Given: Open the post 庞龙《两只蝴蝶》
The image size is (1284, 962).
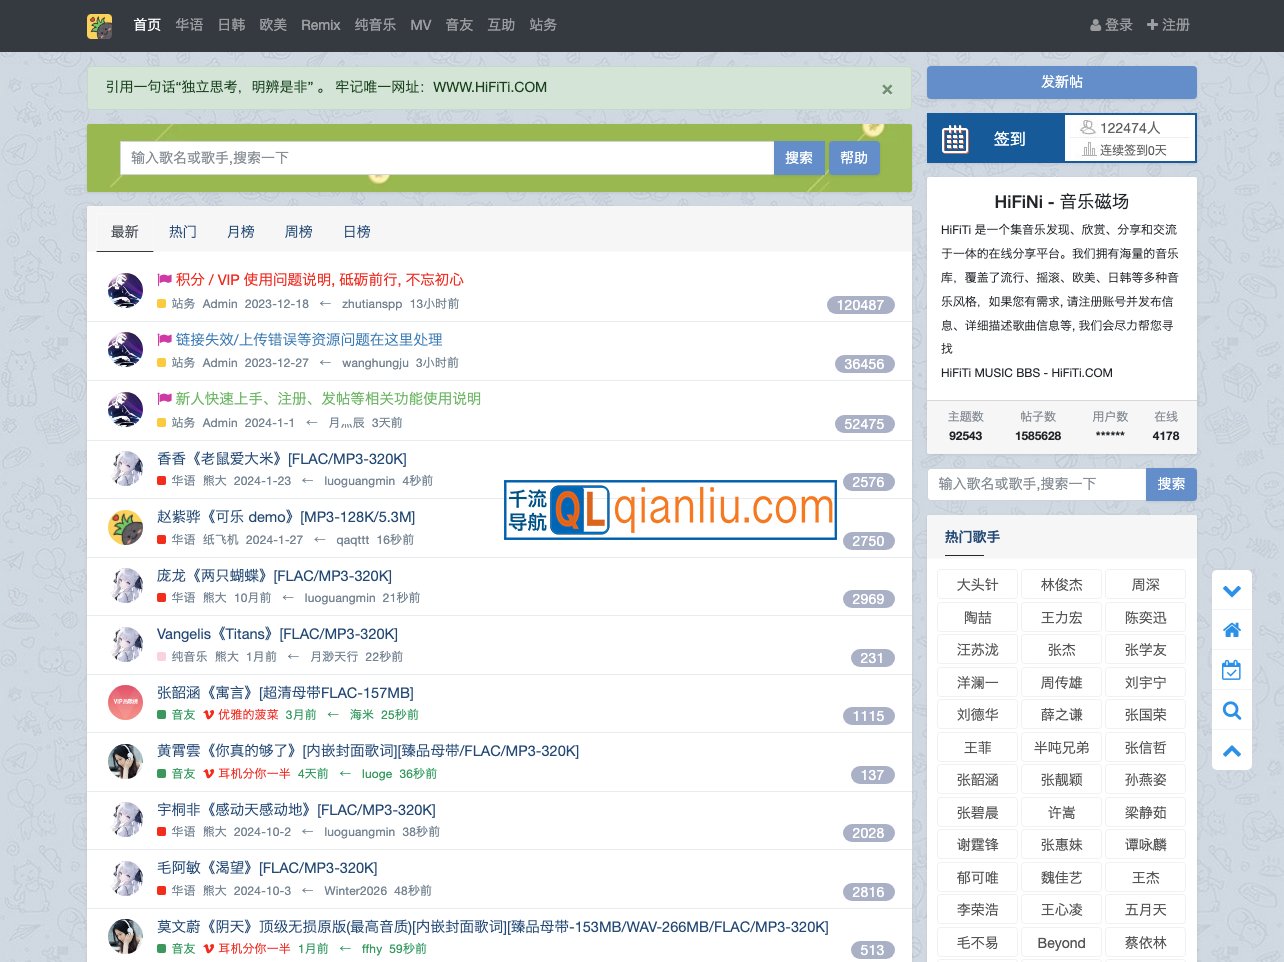Looking at the screenshot, I should (x=274, y=576).
